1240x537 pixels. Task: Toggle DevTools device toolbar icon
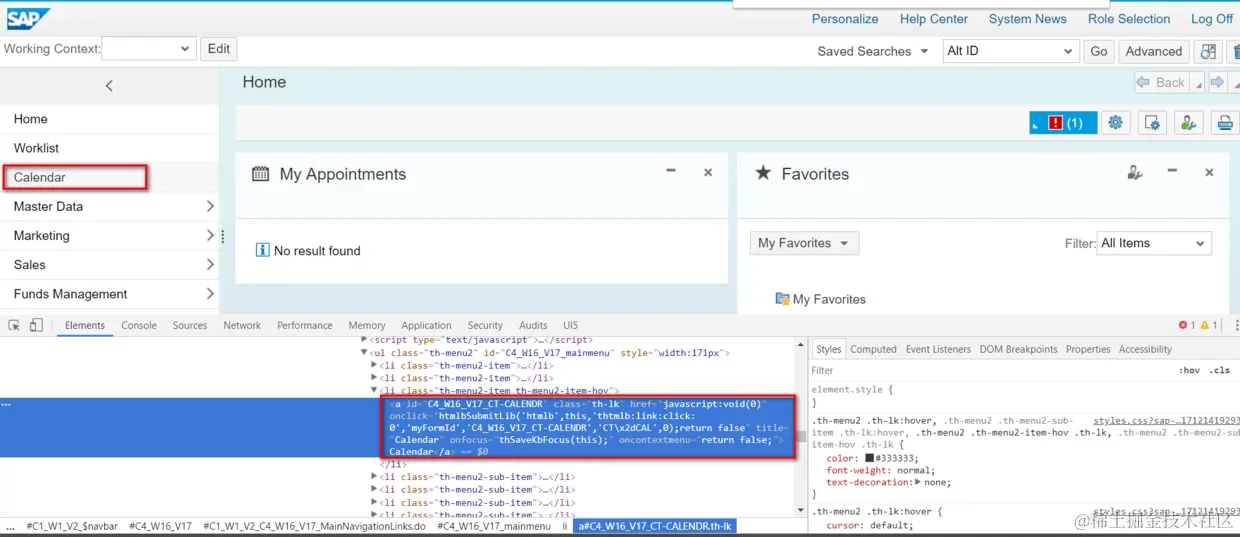[36, 325]
